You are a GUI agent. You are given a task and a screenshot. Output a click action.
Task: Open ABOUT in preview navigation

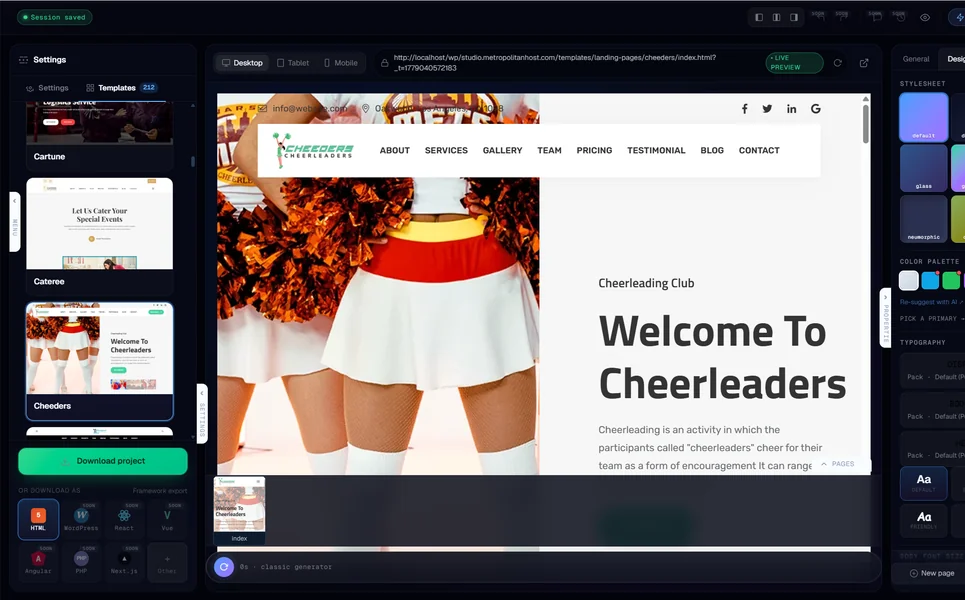(394, 150)
